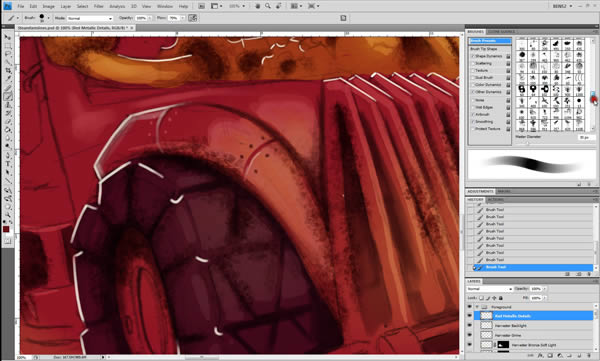Click the Rotate View icon in application bar
600x361 pixels.
tap(279, 6)
